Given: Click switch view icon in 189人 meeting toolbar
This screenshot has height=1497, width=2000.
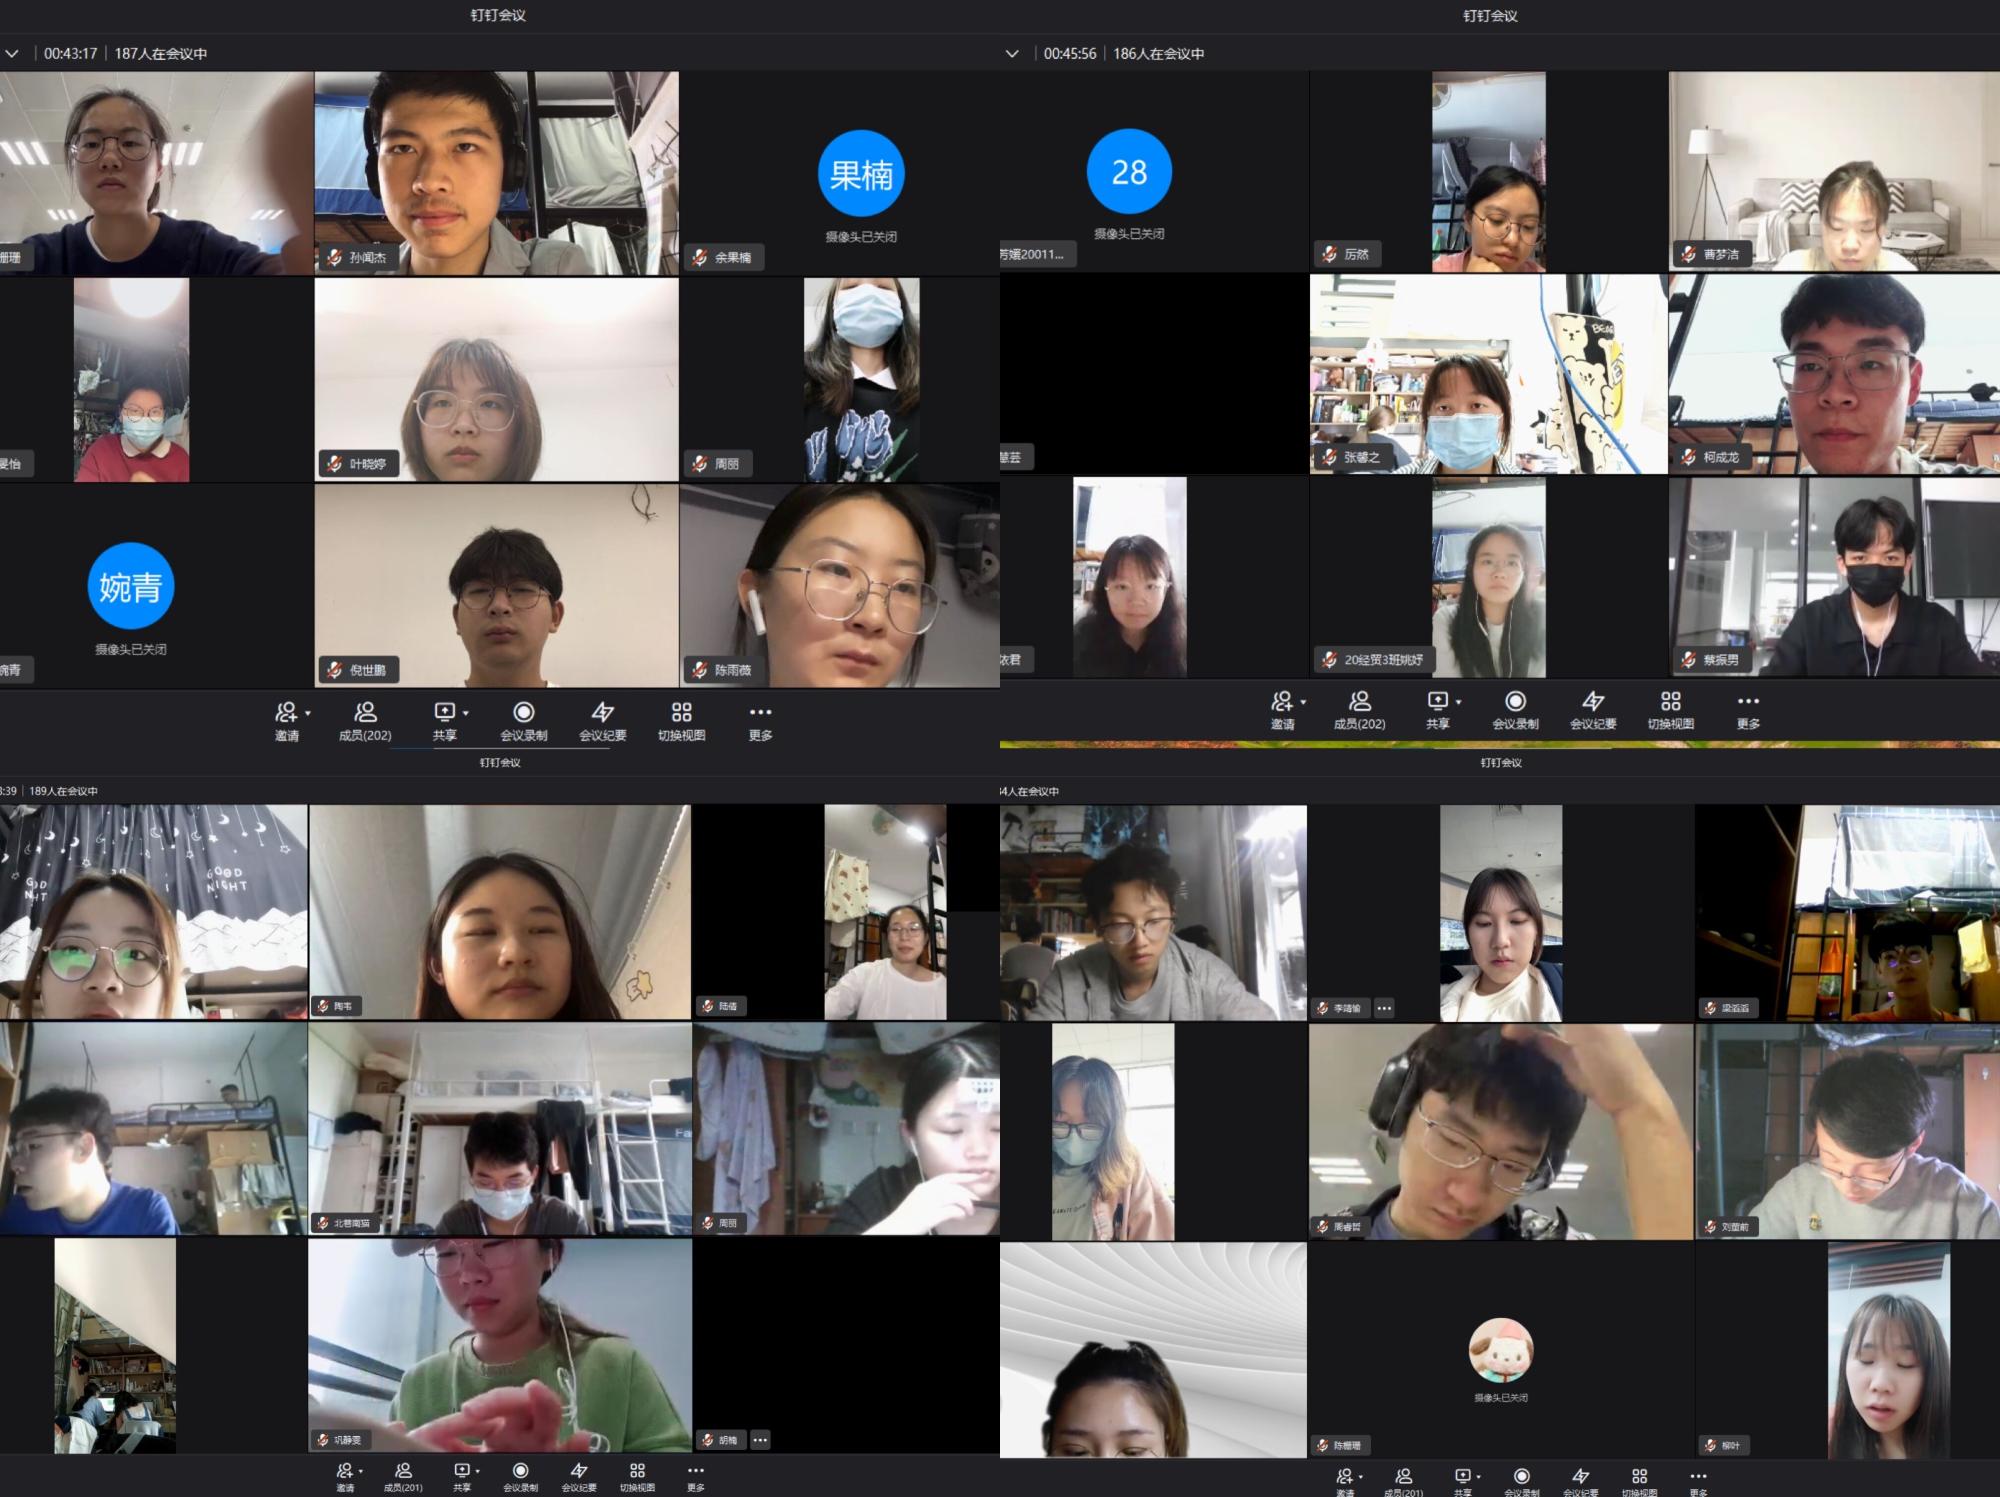Looking at the screenshot, I should click(x=637, y=1470).
